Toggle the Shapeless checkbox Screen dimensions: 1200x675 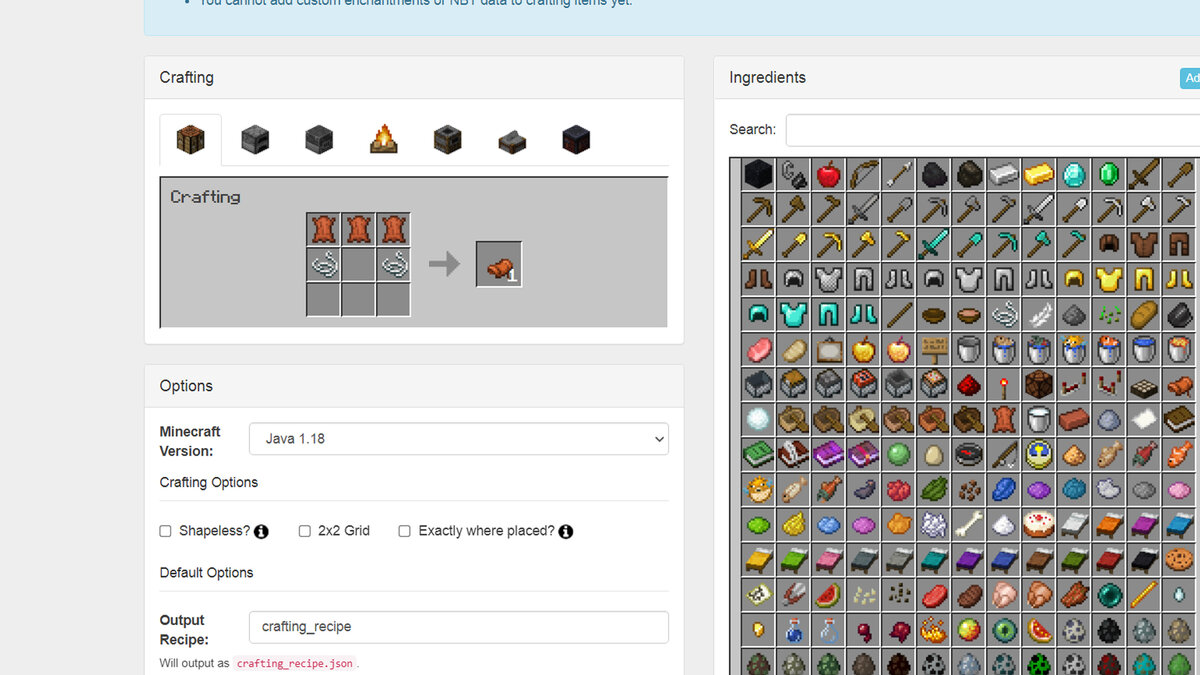166,531
